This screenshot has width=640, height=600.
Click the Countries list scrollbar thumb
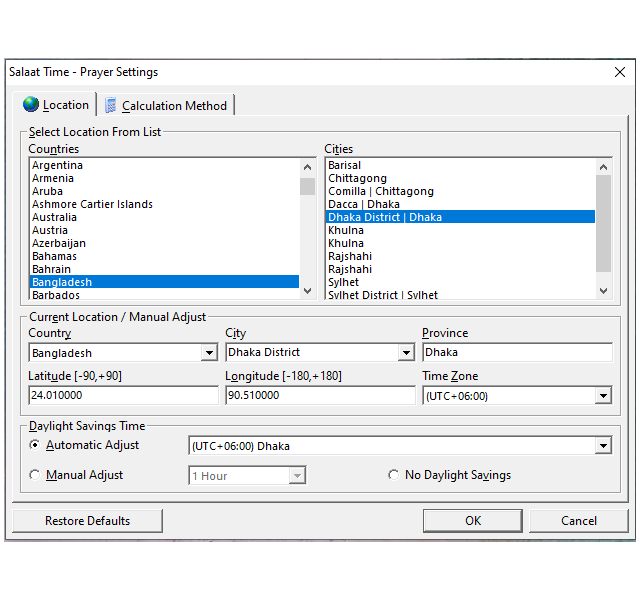[x=308, y=187]
